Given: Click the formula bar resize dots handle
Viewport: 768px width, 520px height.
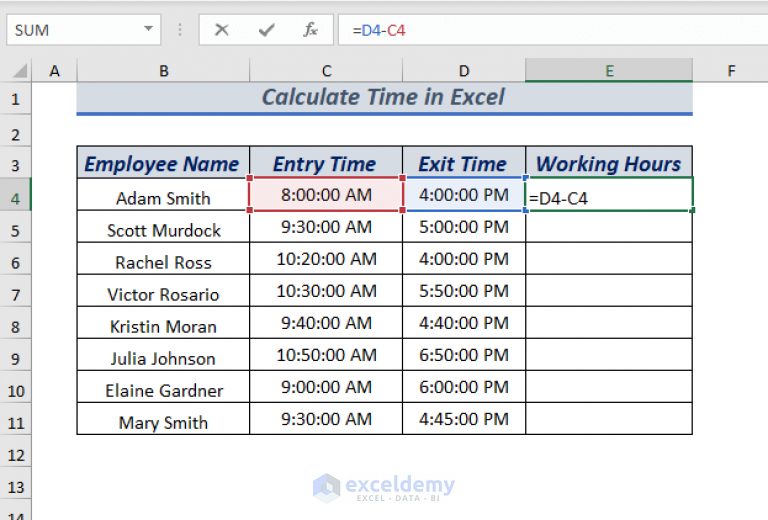Looking at the screenshot, I should [x=180, y=30].
